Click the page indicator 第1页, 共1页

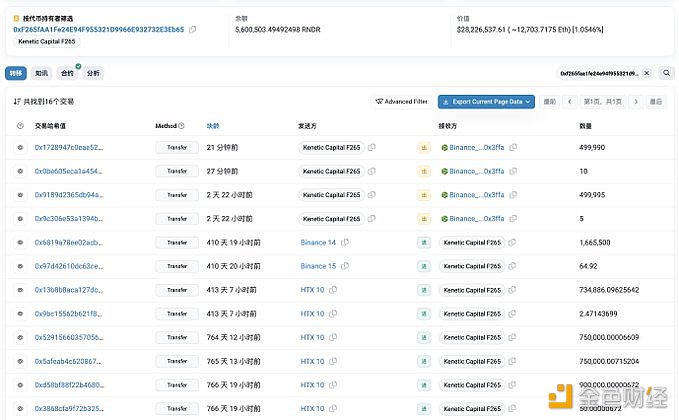(603, 102)
